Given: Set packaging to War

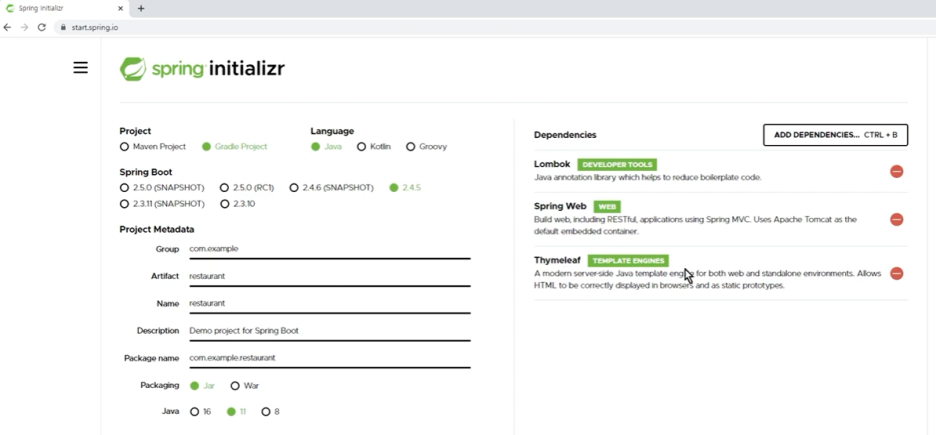Looking at the screenshot, I should (x=245, y=385).
